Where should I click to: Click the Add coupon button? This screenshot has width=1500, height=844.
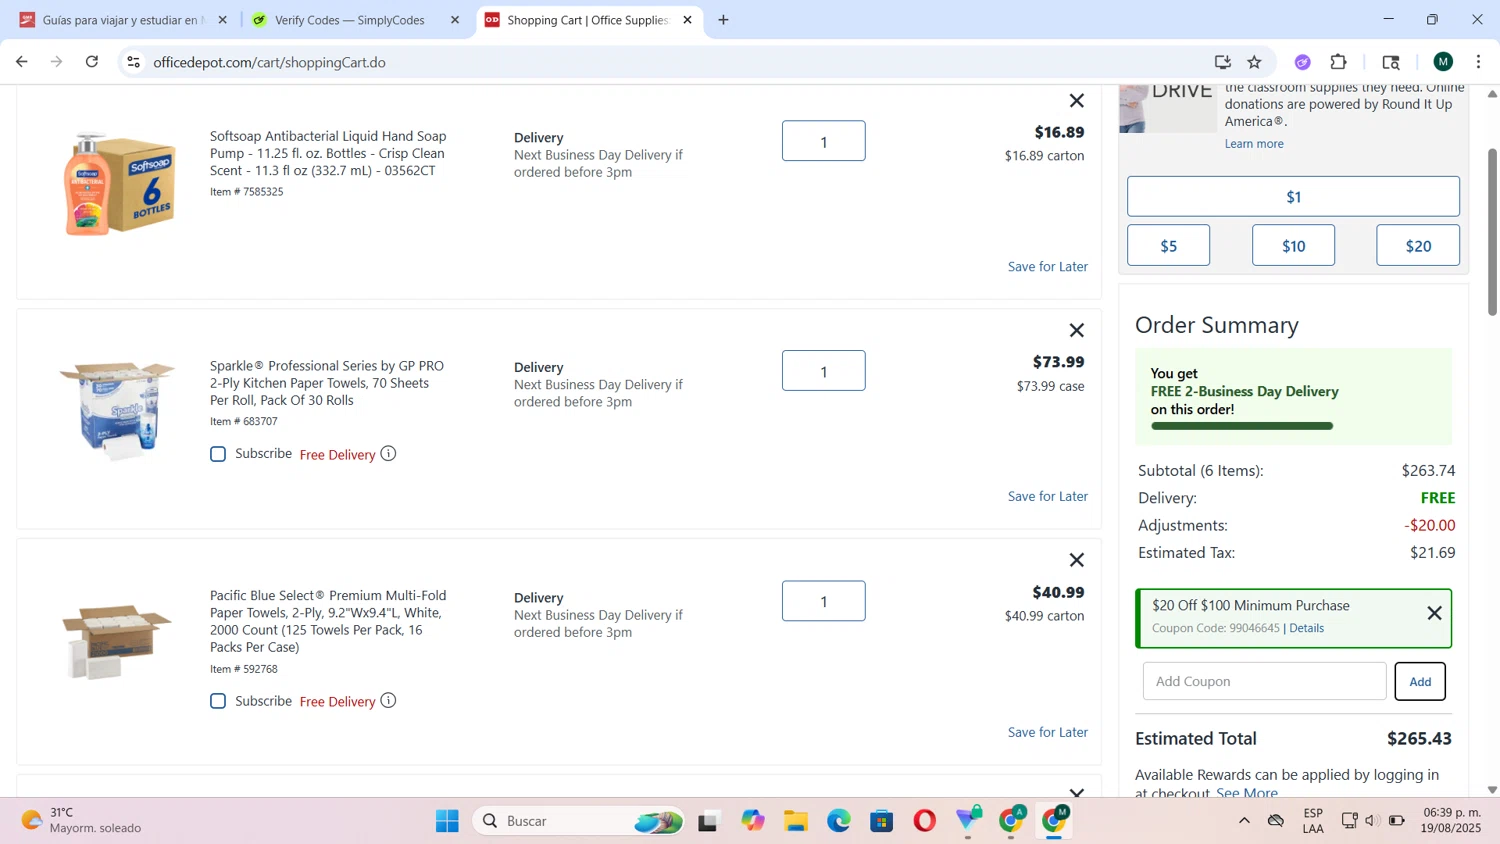1420,681
